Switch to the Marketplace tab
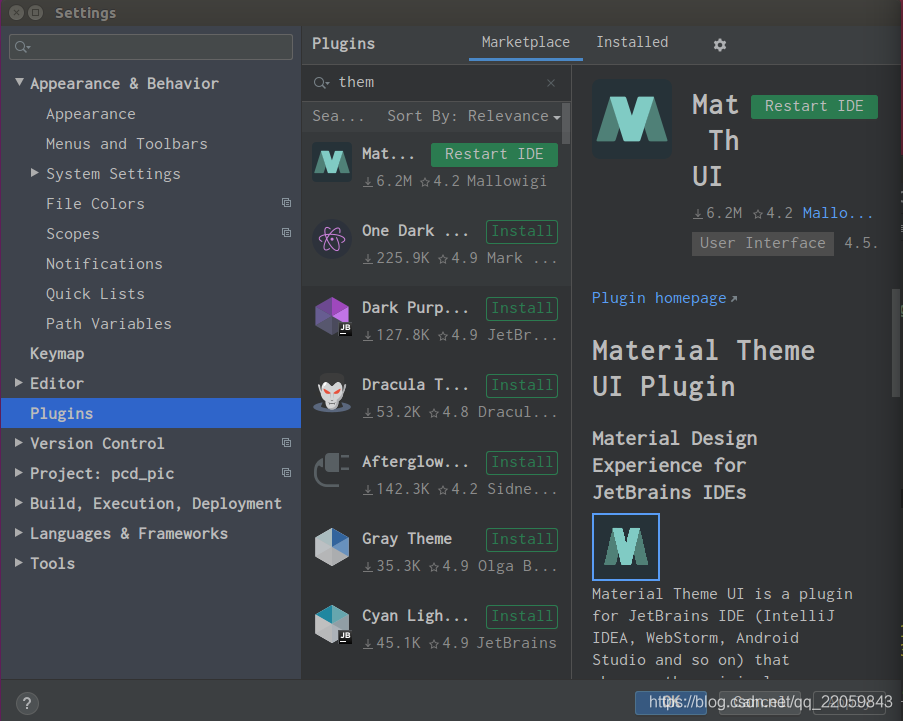This screenshot has width=903, height=721. tap(525, 43)
